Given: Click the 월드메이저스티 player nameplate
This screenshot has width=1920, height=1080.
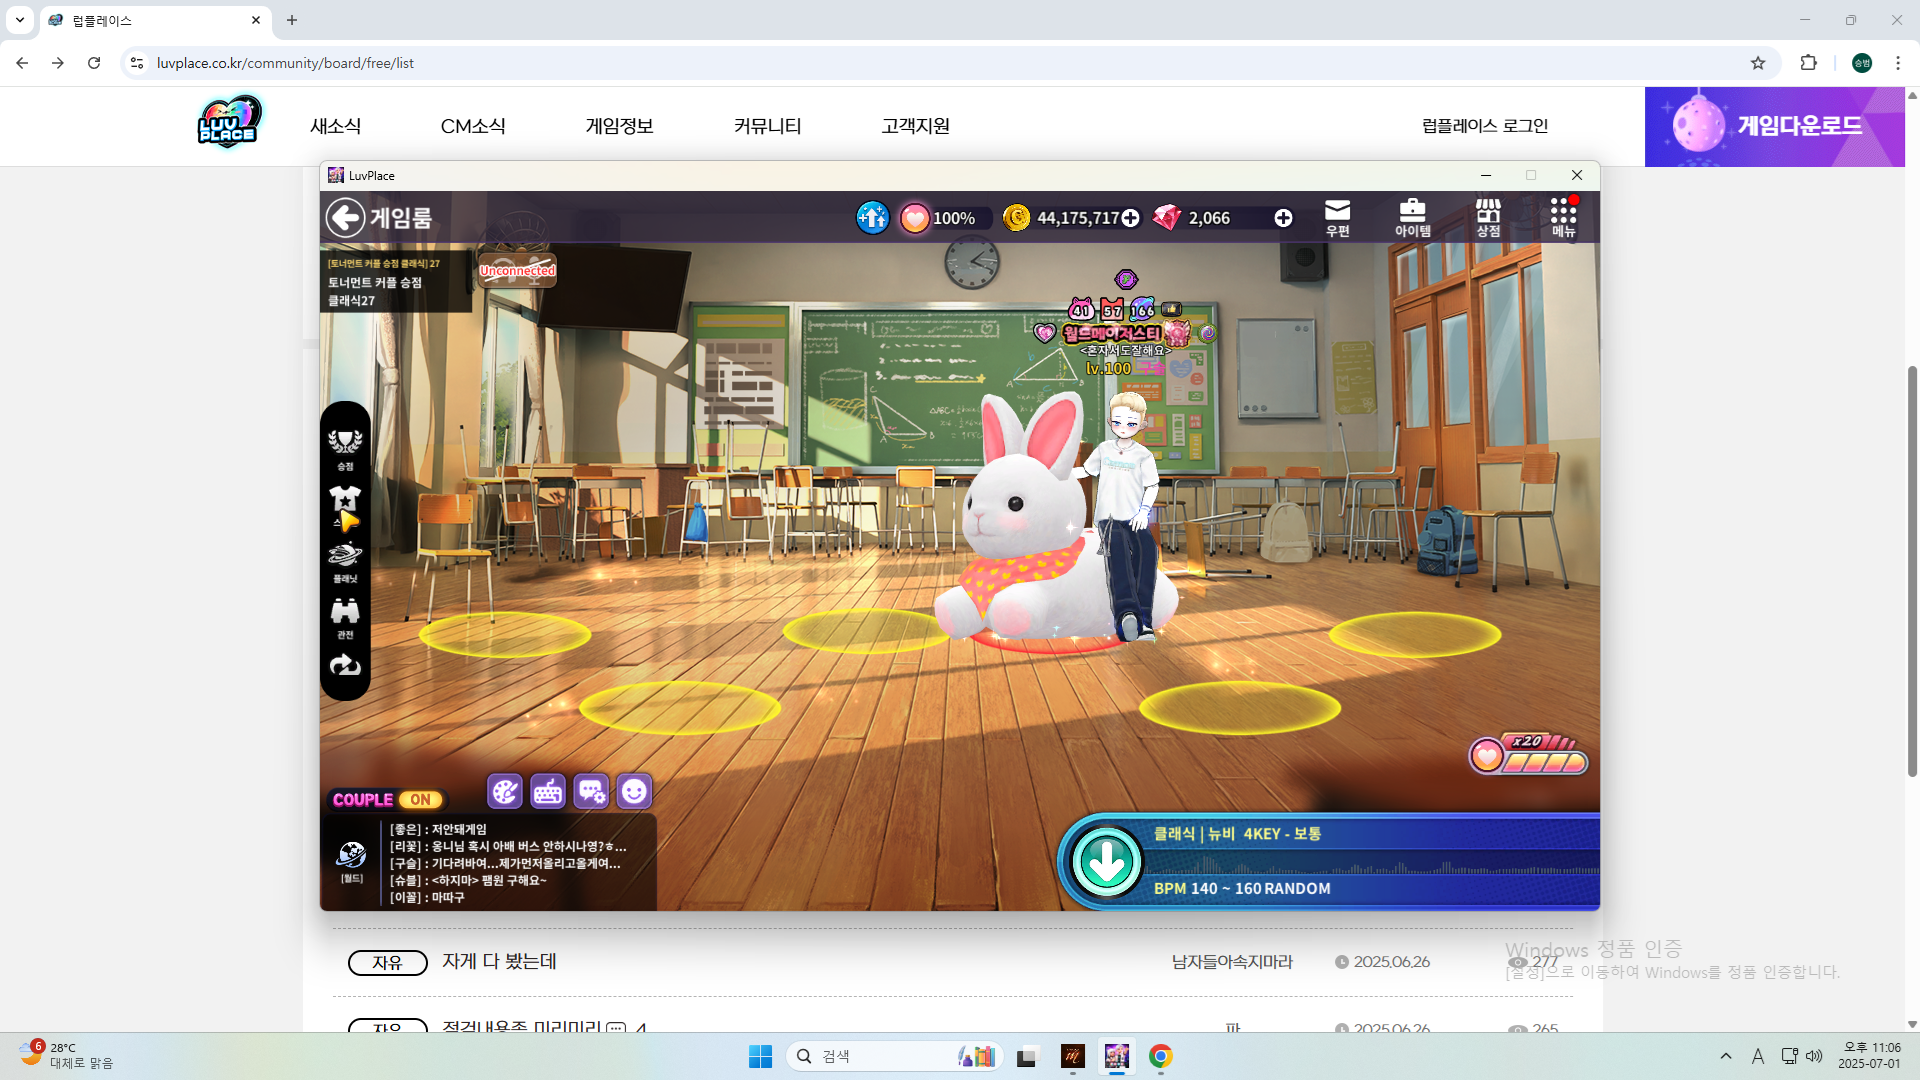Looking at the screenshot, I should [1112, 333].
